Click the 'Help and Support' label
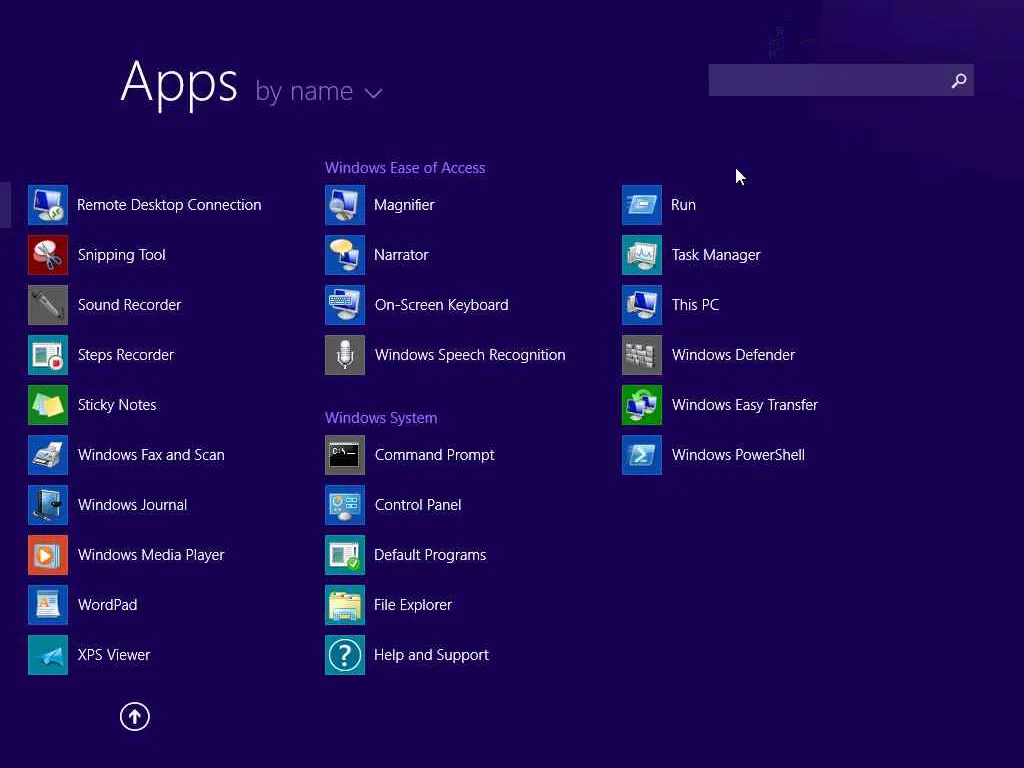The height and width of the screenshot is (768, 1024). 431,655
